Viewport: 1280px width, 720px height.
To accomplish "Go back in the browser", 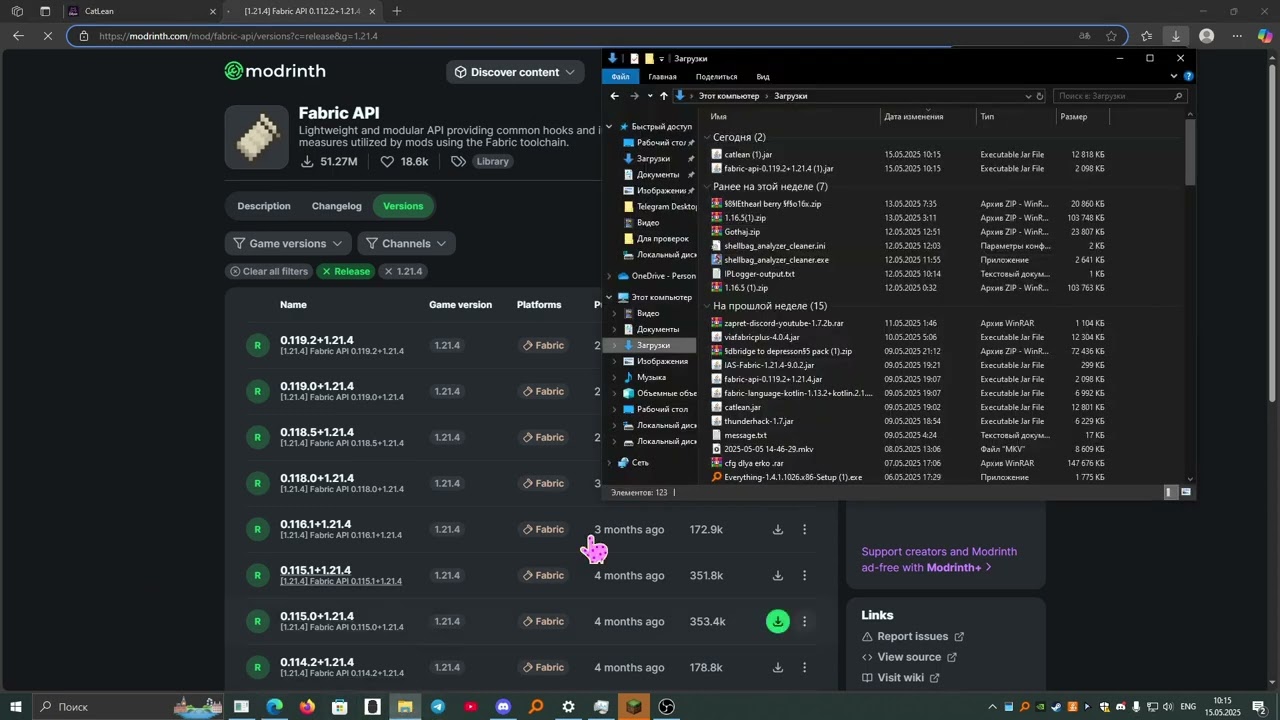I will pyautogui.click(x=18, y=36).
